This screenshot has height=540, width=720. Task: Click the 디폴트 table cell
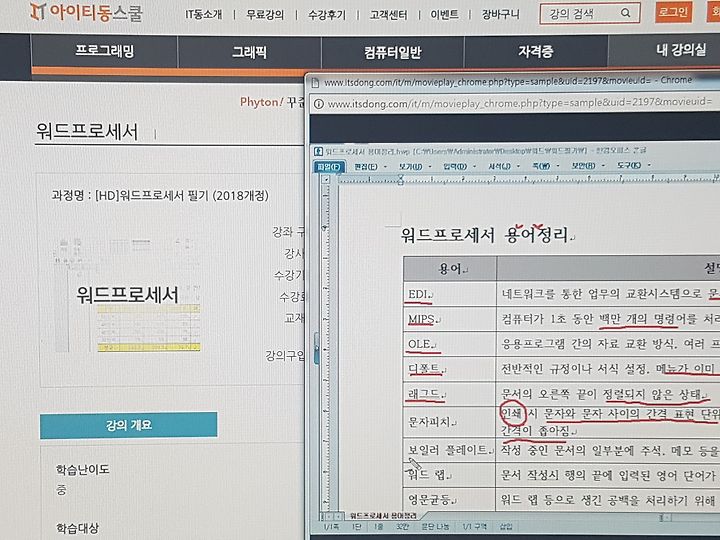(450, 369)
